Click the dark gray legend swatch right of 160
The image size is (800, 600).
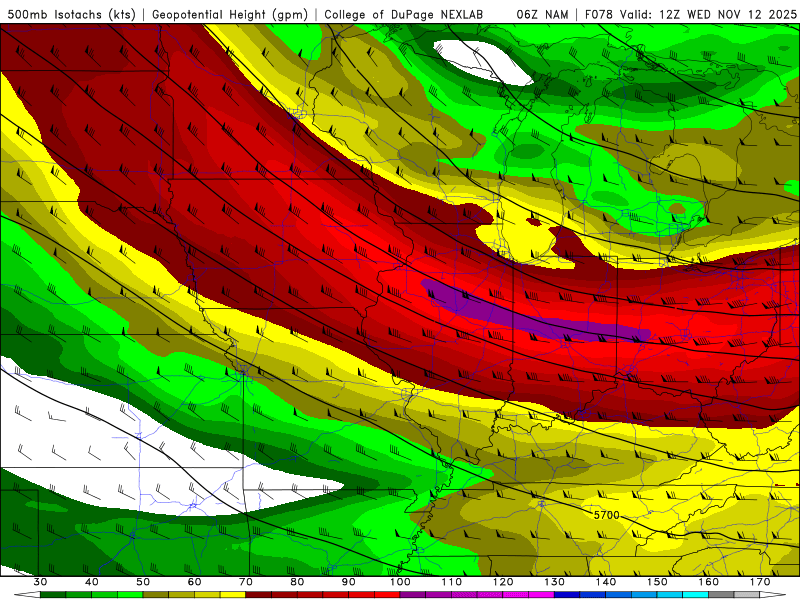pyautogui.click(x=721, y=595)
